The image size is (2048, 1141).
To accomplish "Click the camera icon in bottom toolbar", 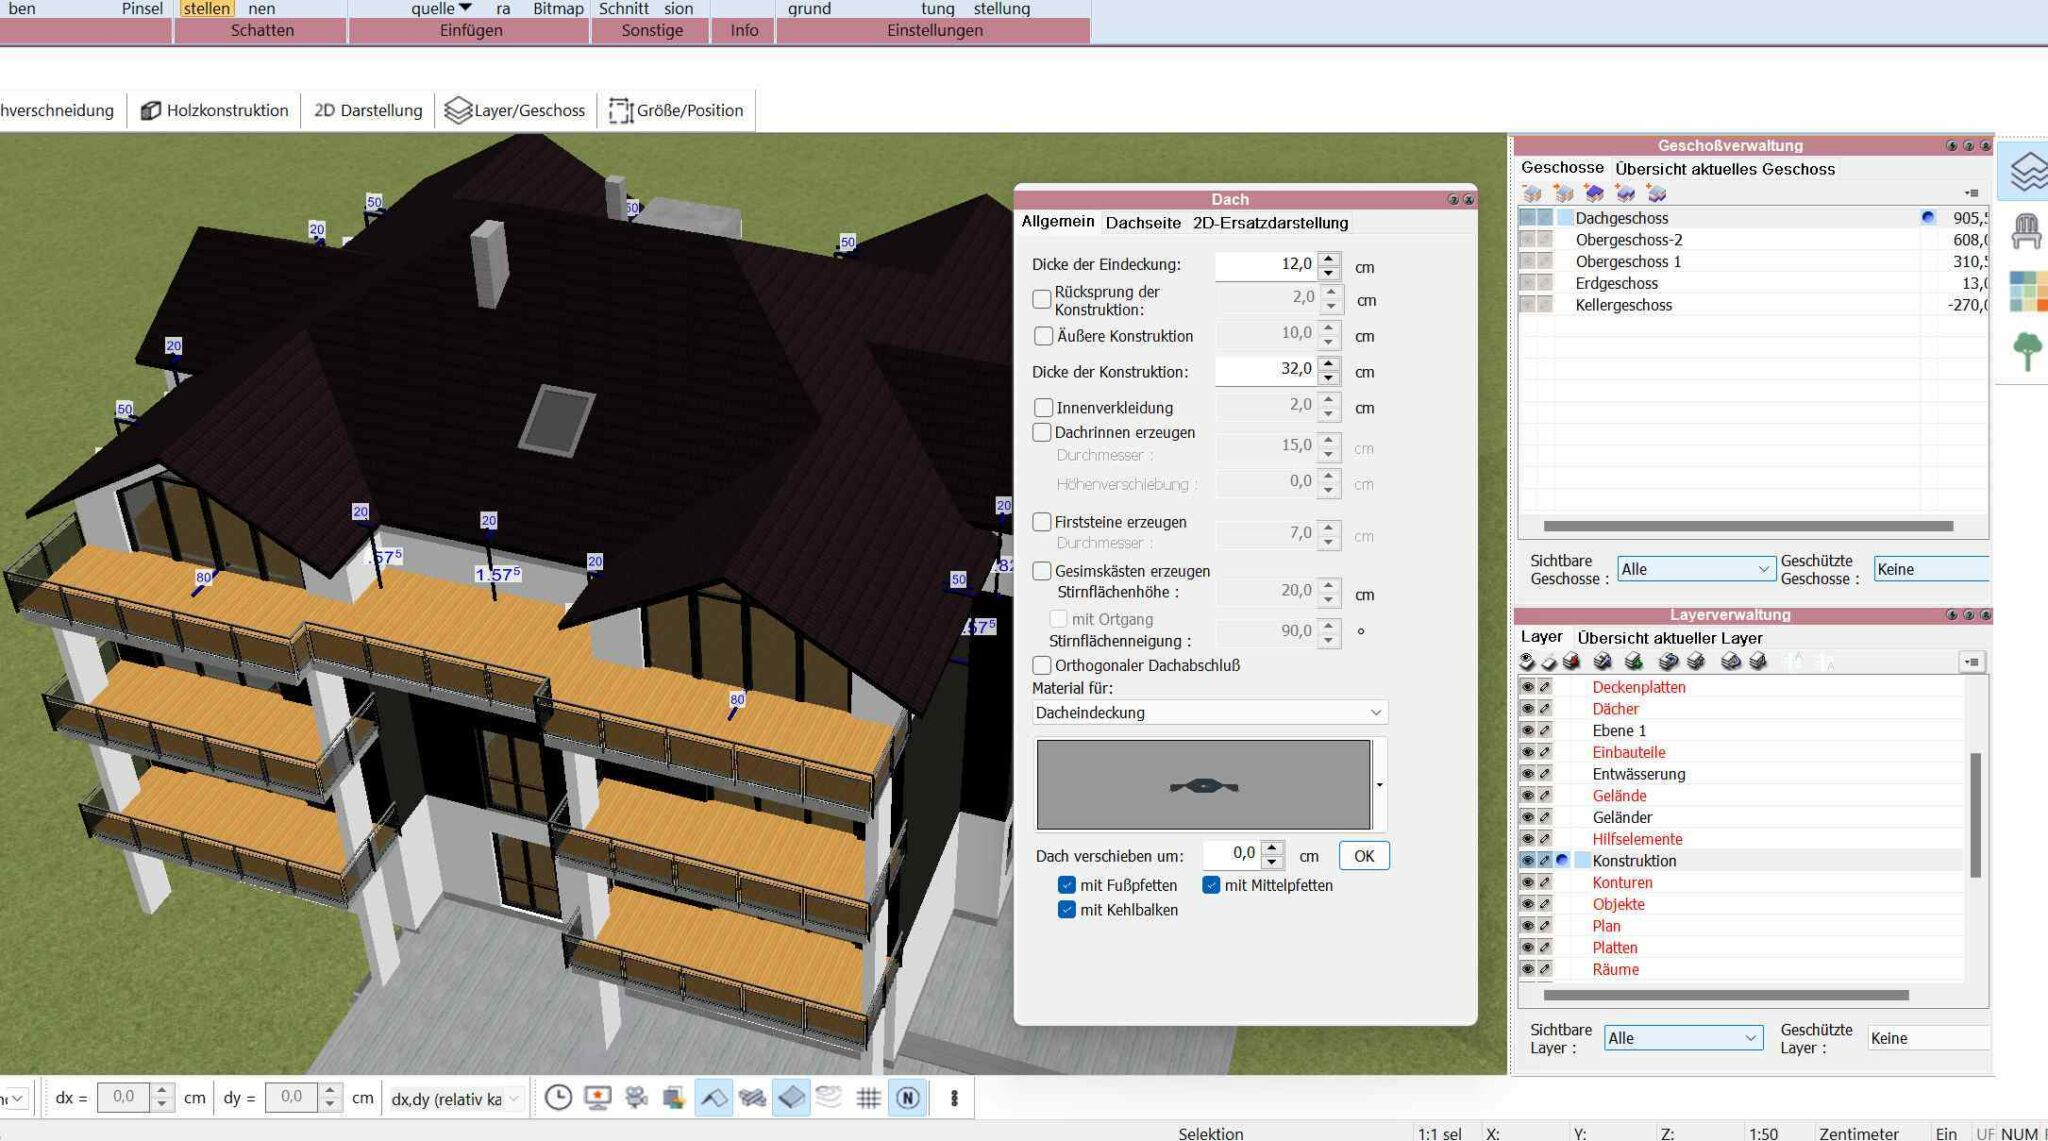I will tap(636, 1098).
